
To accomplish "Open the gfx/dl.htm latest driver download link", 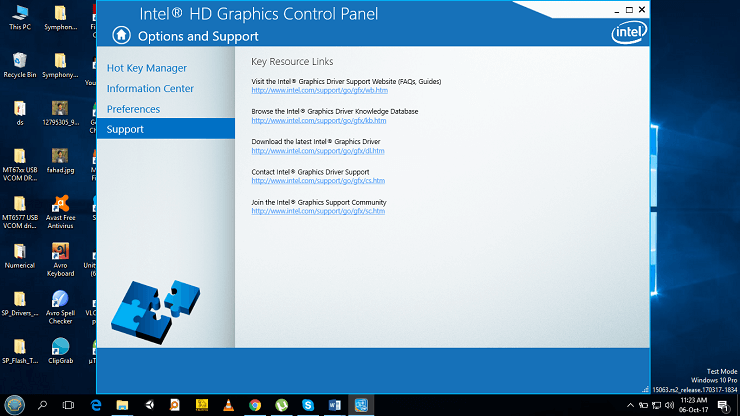I will click(318, 151).
